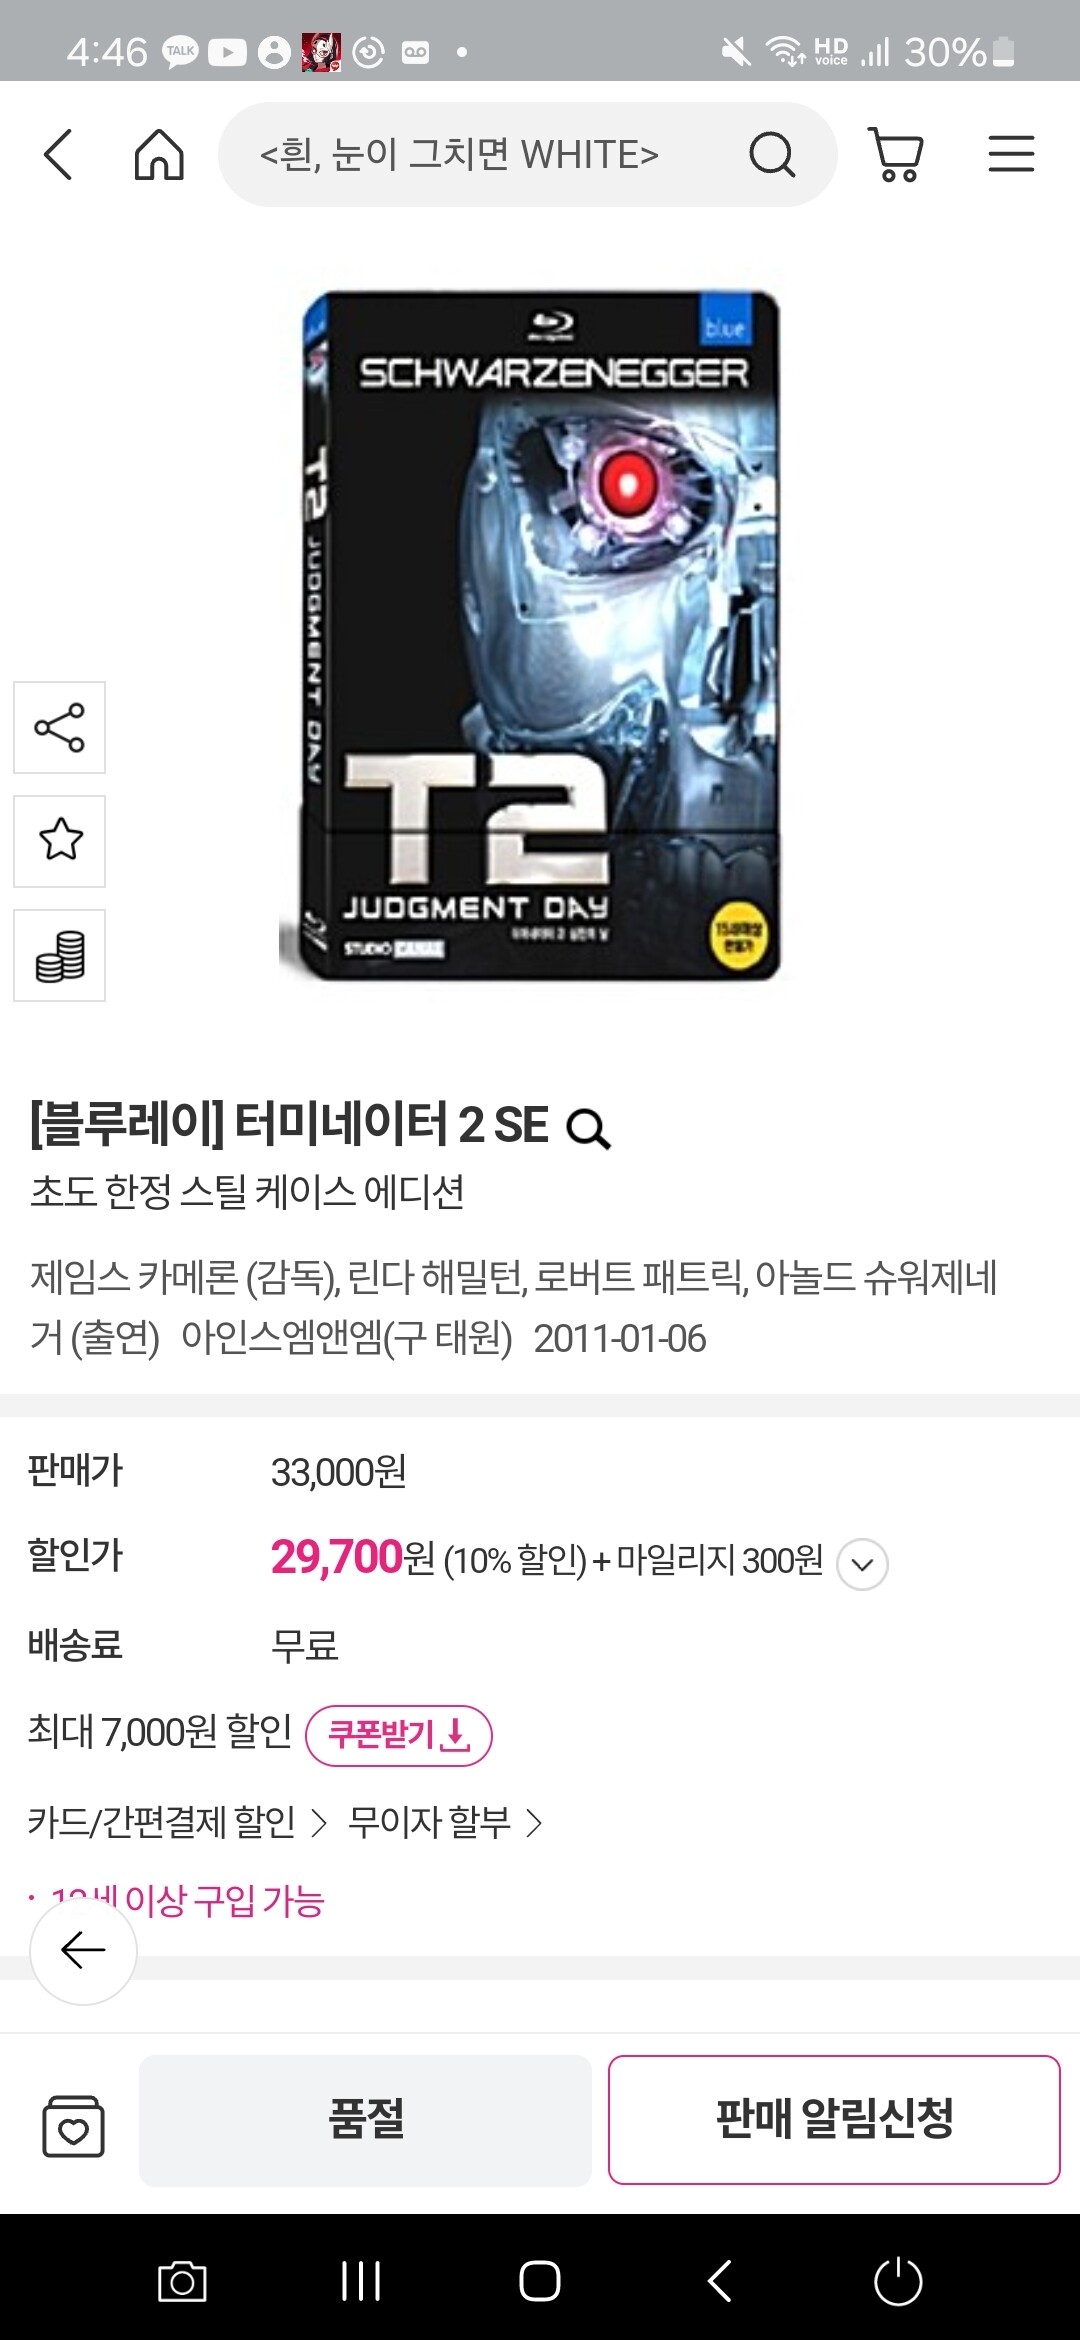Open the coins mileage icon
This screenshot has height=2340, width=1080.
(x=59, y=955)
